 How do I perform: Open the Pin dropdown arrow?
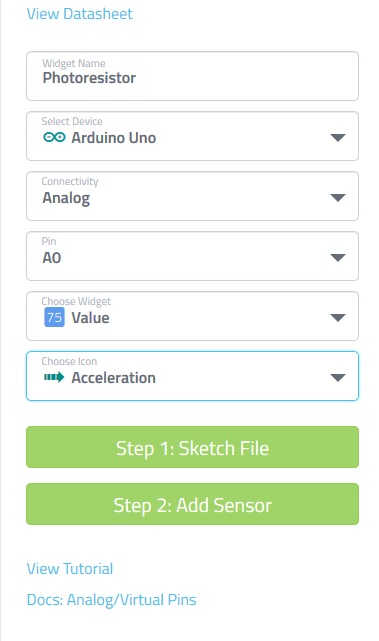(338, 258)
